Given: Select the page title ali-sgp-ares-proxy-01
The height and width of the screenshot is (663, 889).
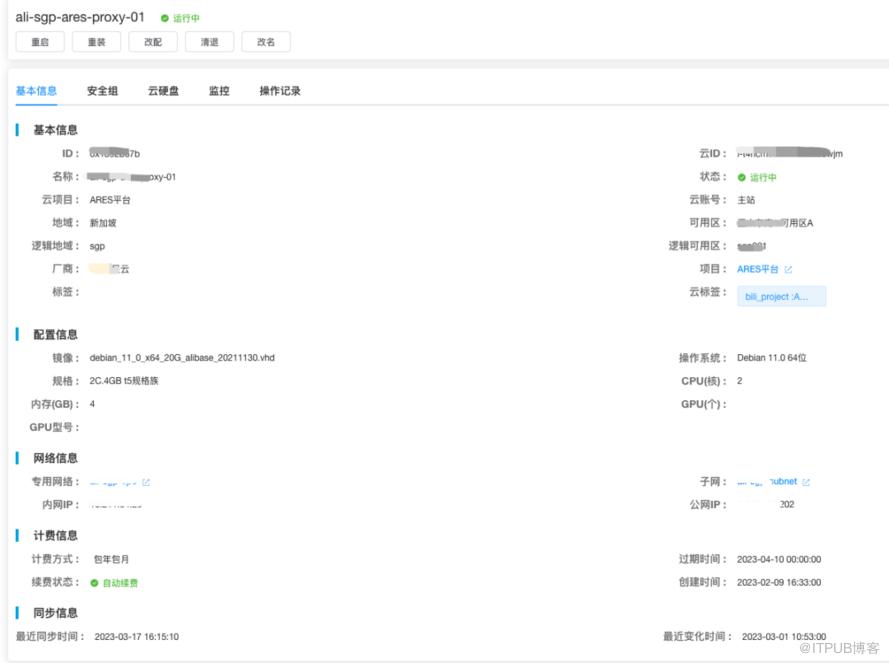Looking at the screenshot, I should point(80,17).
